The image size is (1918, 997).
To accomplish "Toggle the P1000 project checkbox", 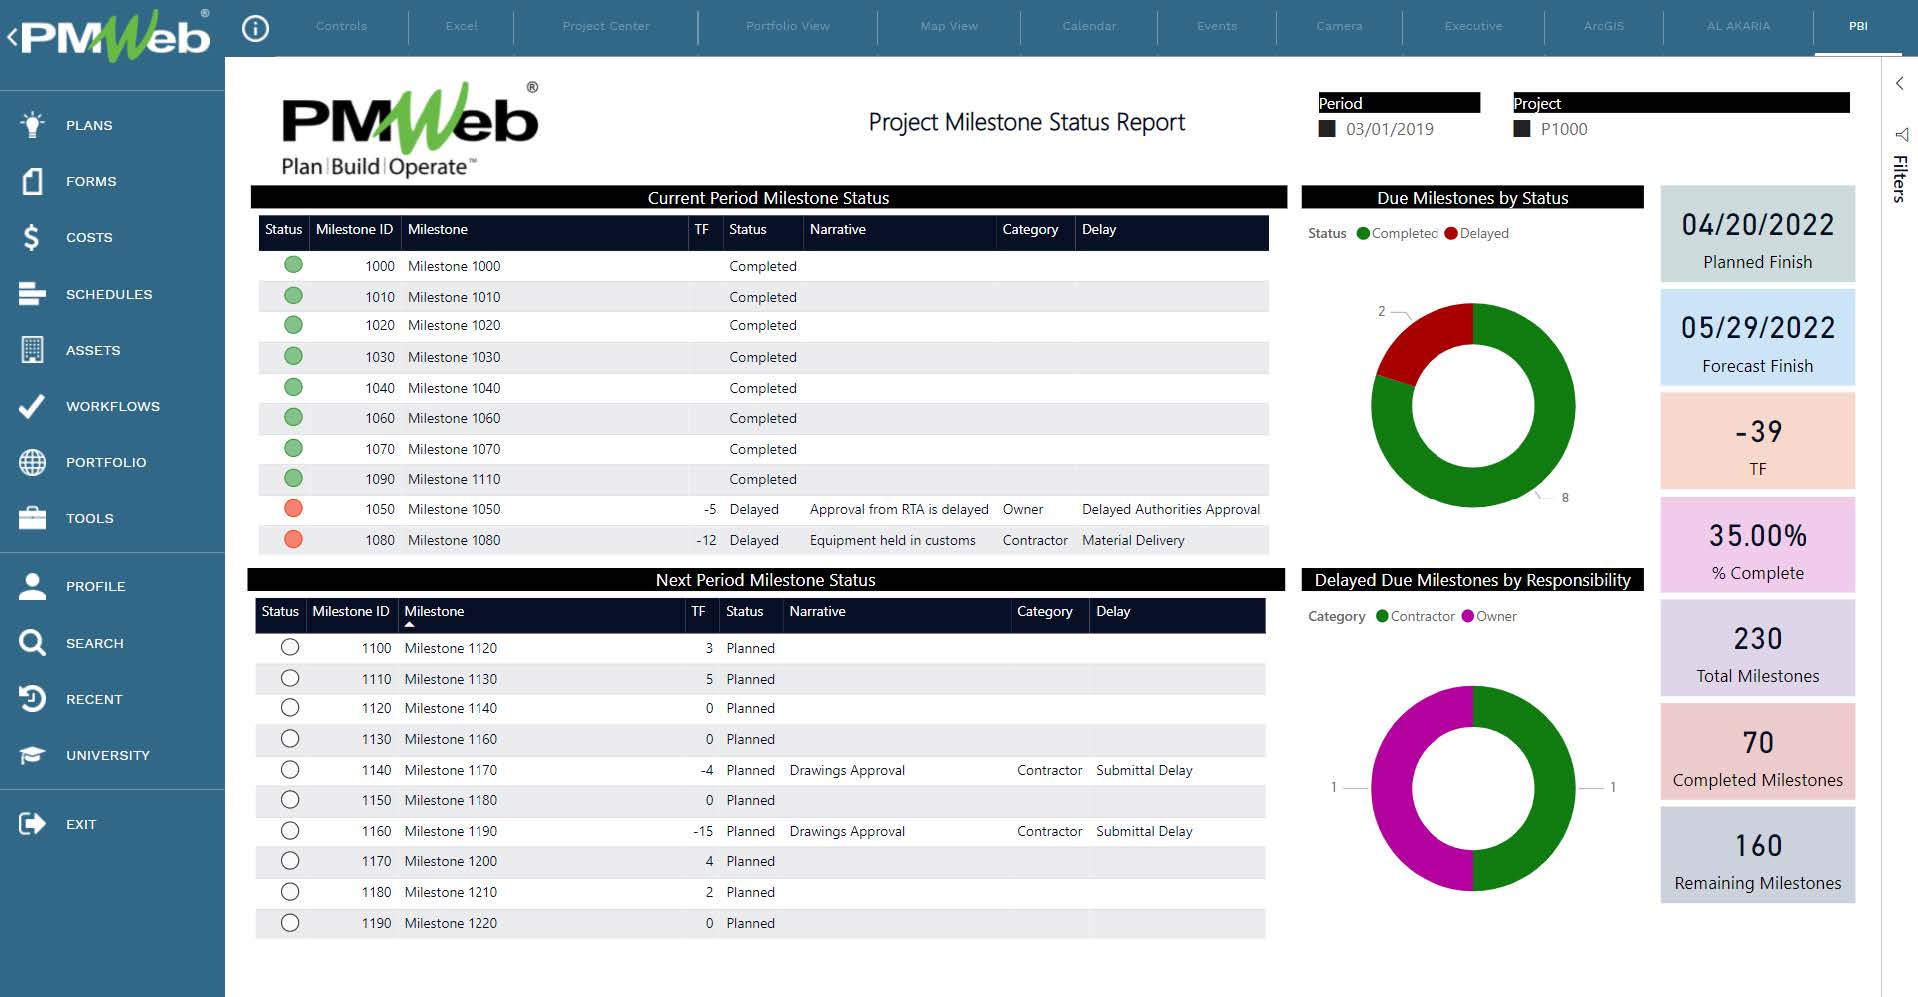I will (x=1522, y=129).
